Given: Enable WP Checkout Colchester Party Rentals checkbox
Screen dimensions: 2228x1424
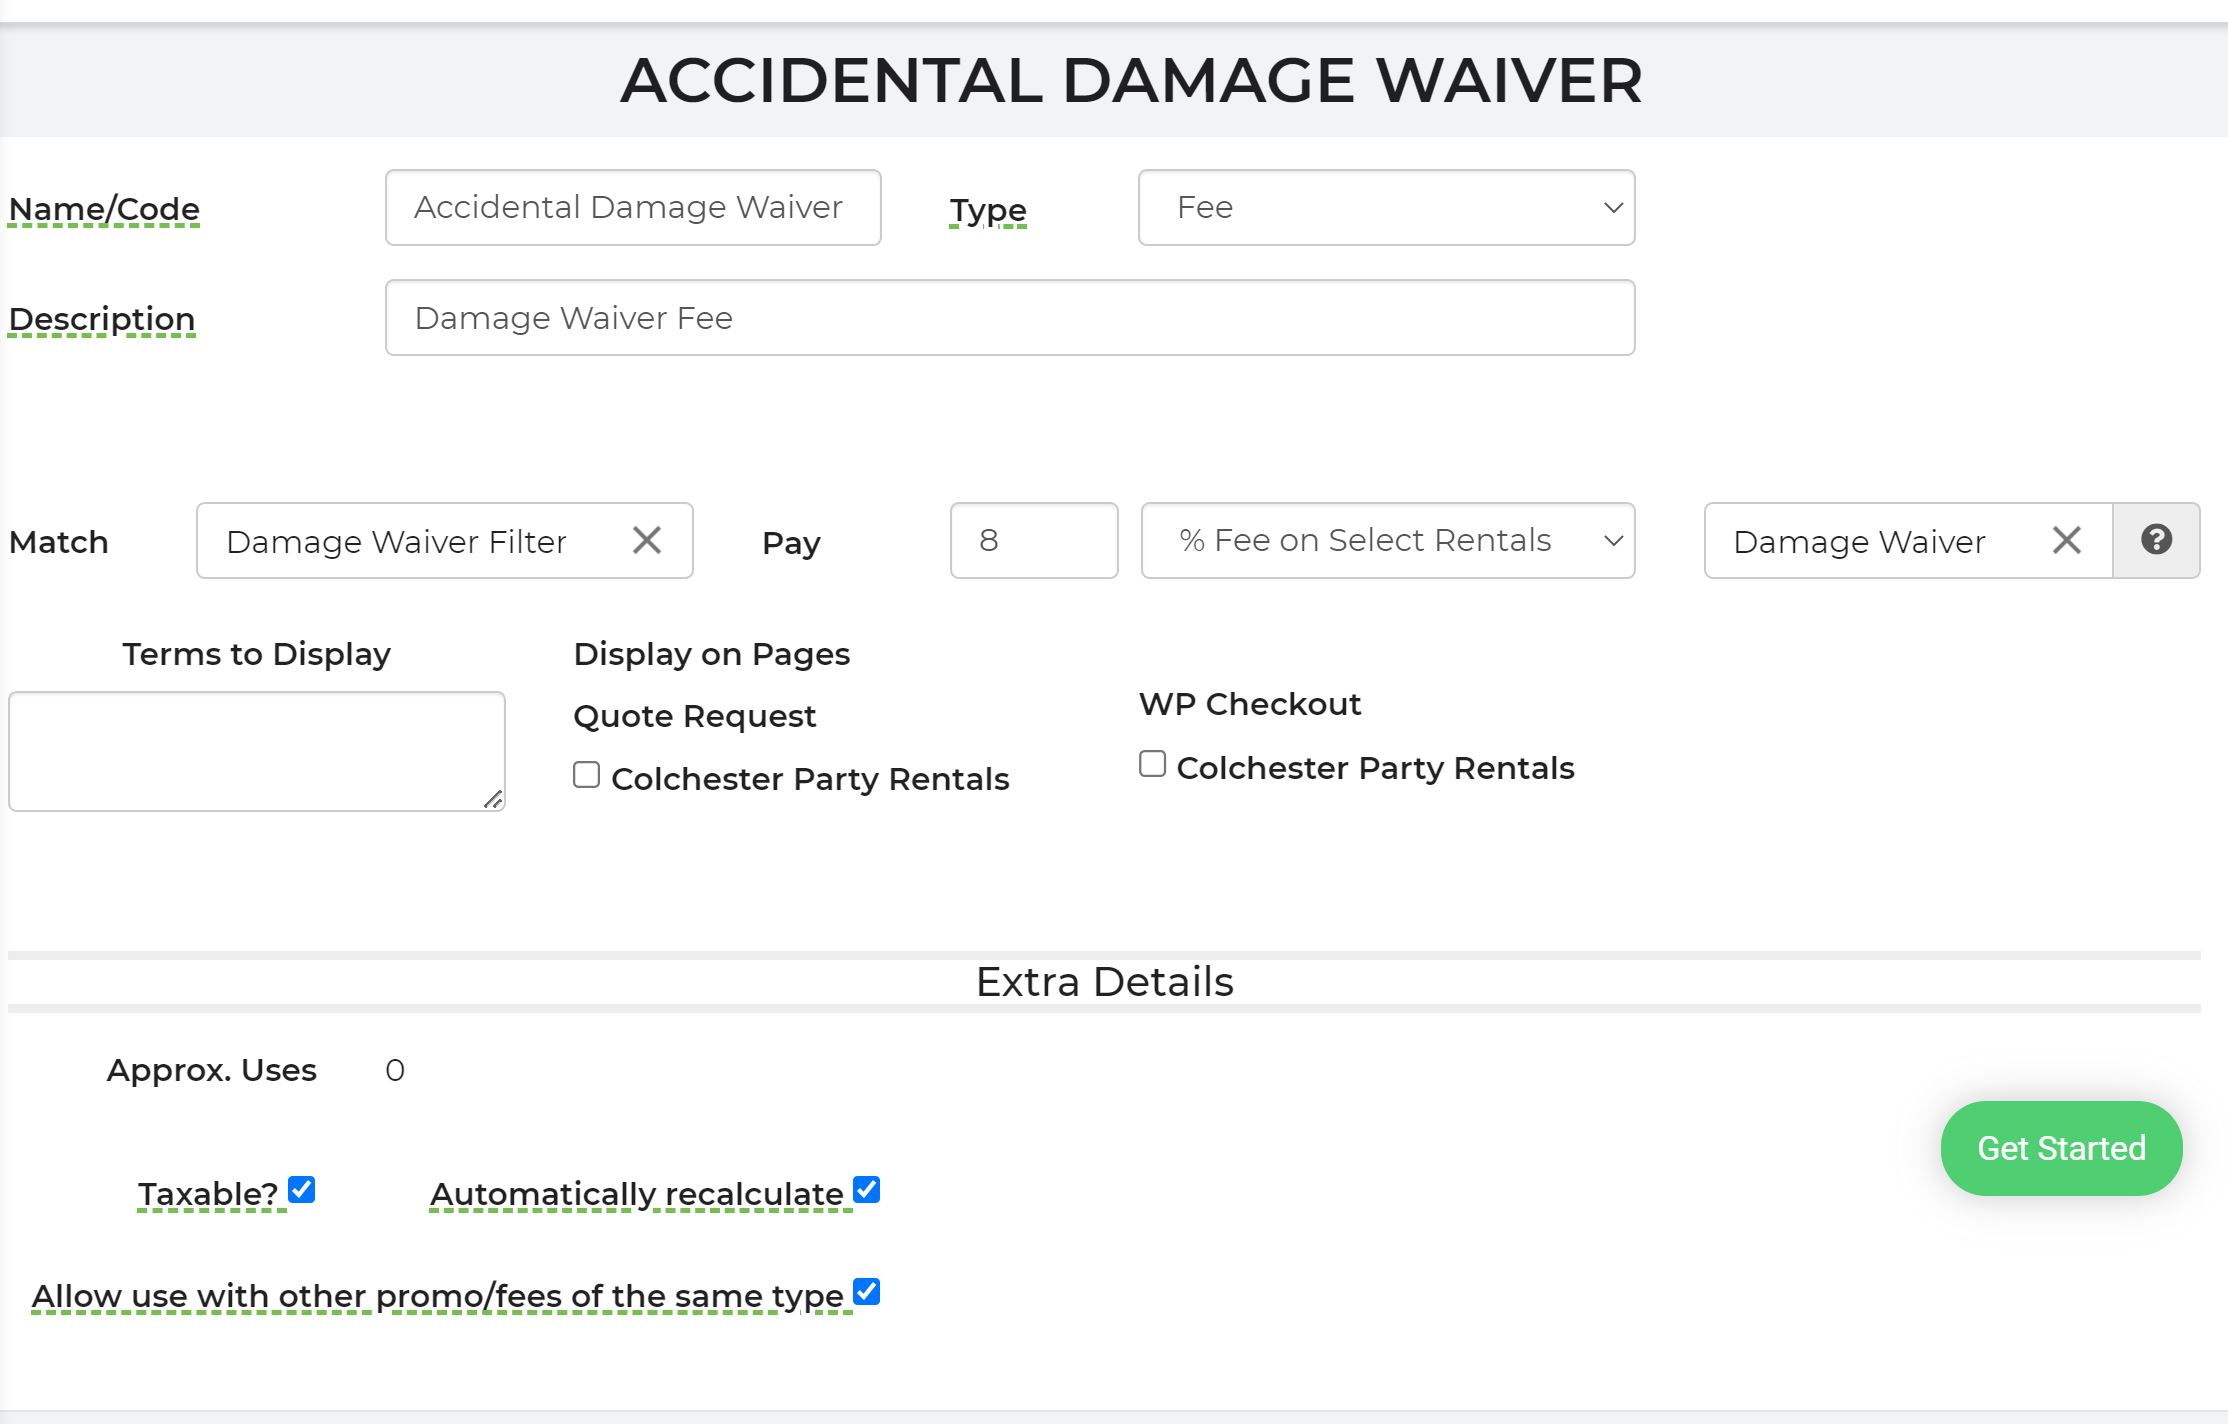Looking at the screenshot, I should point(1152,764).
